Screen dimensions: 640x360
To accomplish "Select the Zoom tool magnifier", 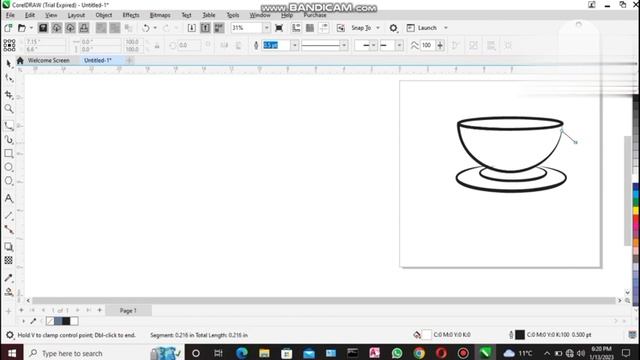I will pyautogui.click(x=9, y=109).
